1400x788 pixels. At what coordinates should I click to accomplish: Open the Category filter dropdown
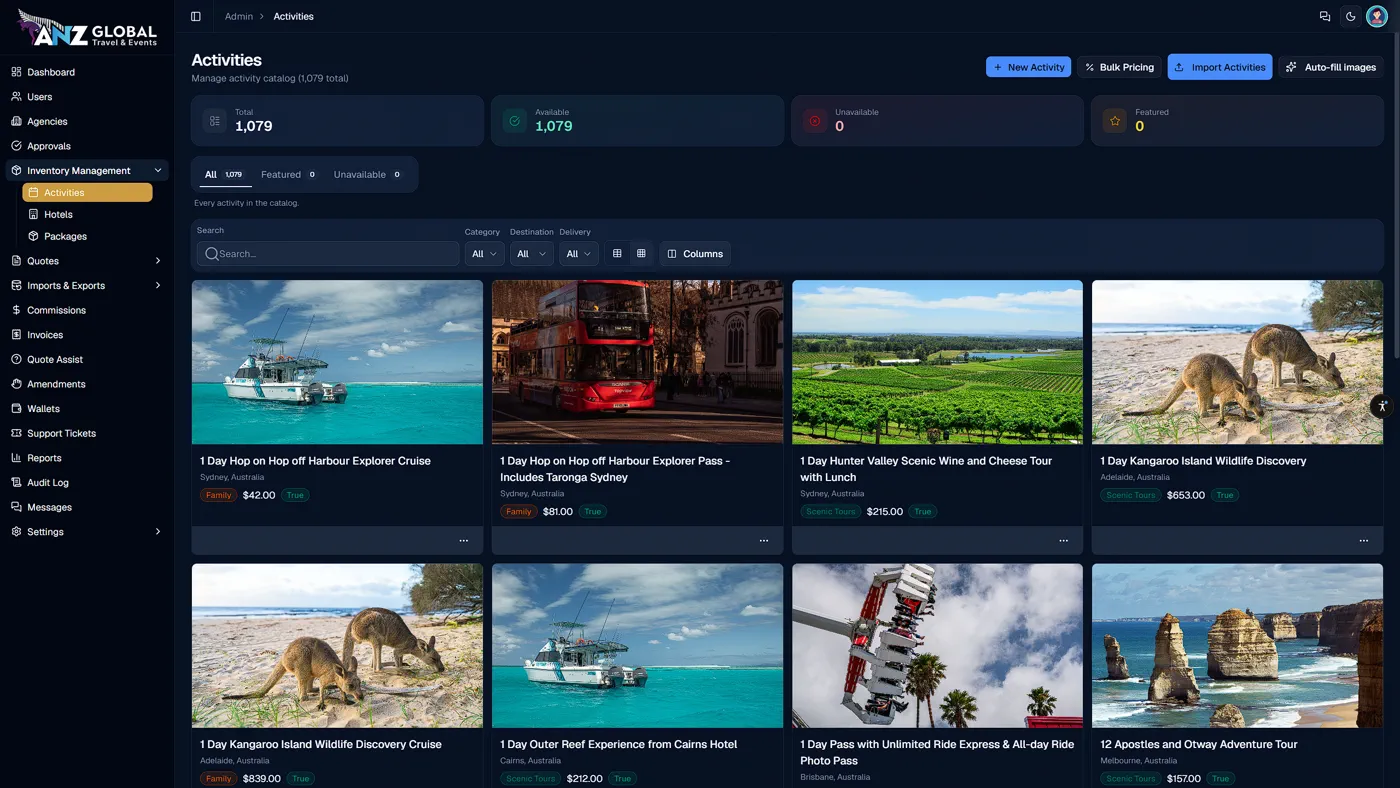484,254
